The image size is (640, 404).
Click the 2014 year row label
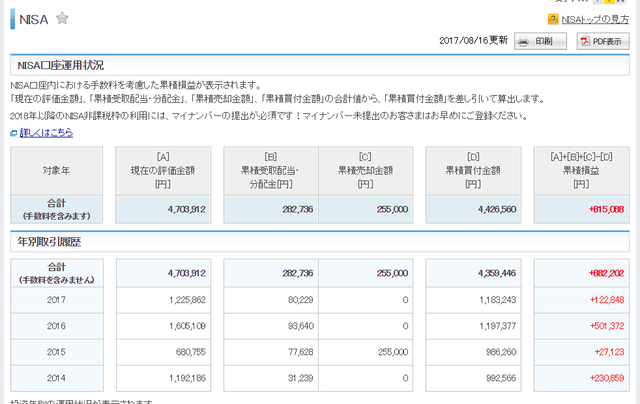[56, 378]
